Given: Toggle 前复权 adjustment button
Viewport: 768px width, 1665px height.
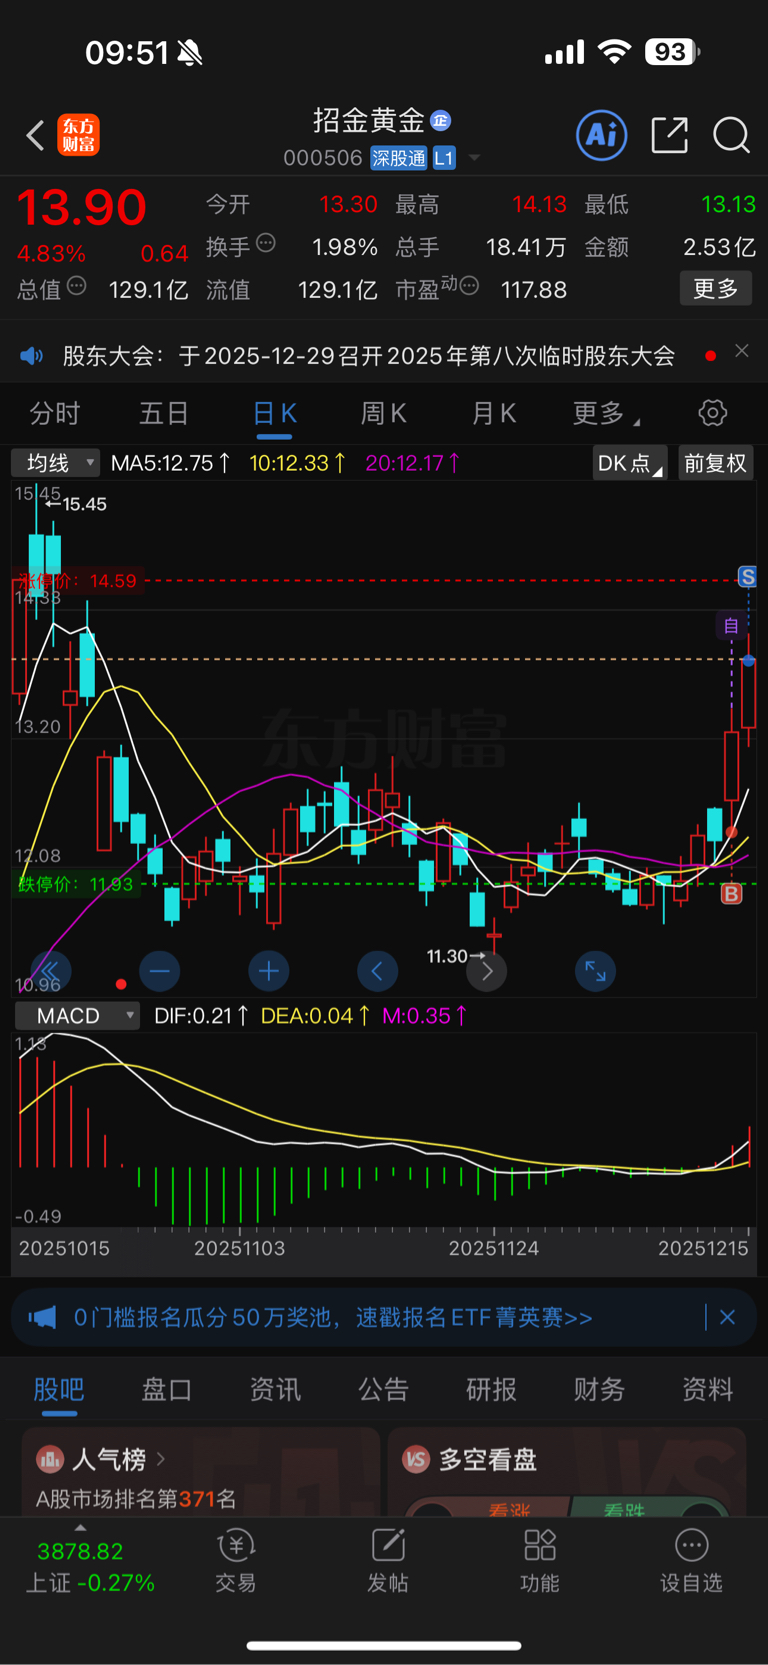Looking at the screenshot, I should (x=715, y=463).
